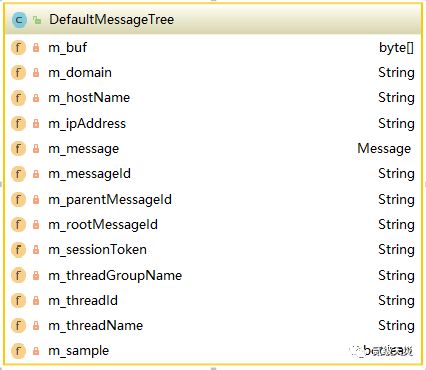The height and width of the screenshot is (370, 426).
Task: Click the lock icon beside m_sessionToken
Action: tap(36, 250)
